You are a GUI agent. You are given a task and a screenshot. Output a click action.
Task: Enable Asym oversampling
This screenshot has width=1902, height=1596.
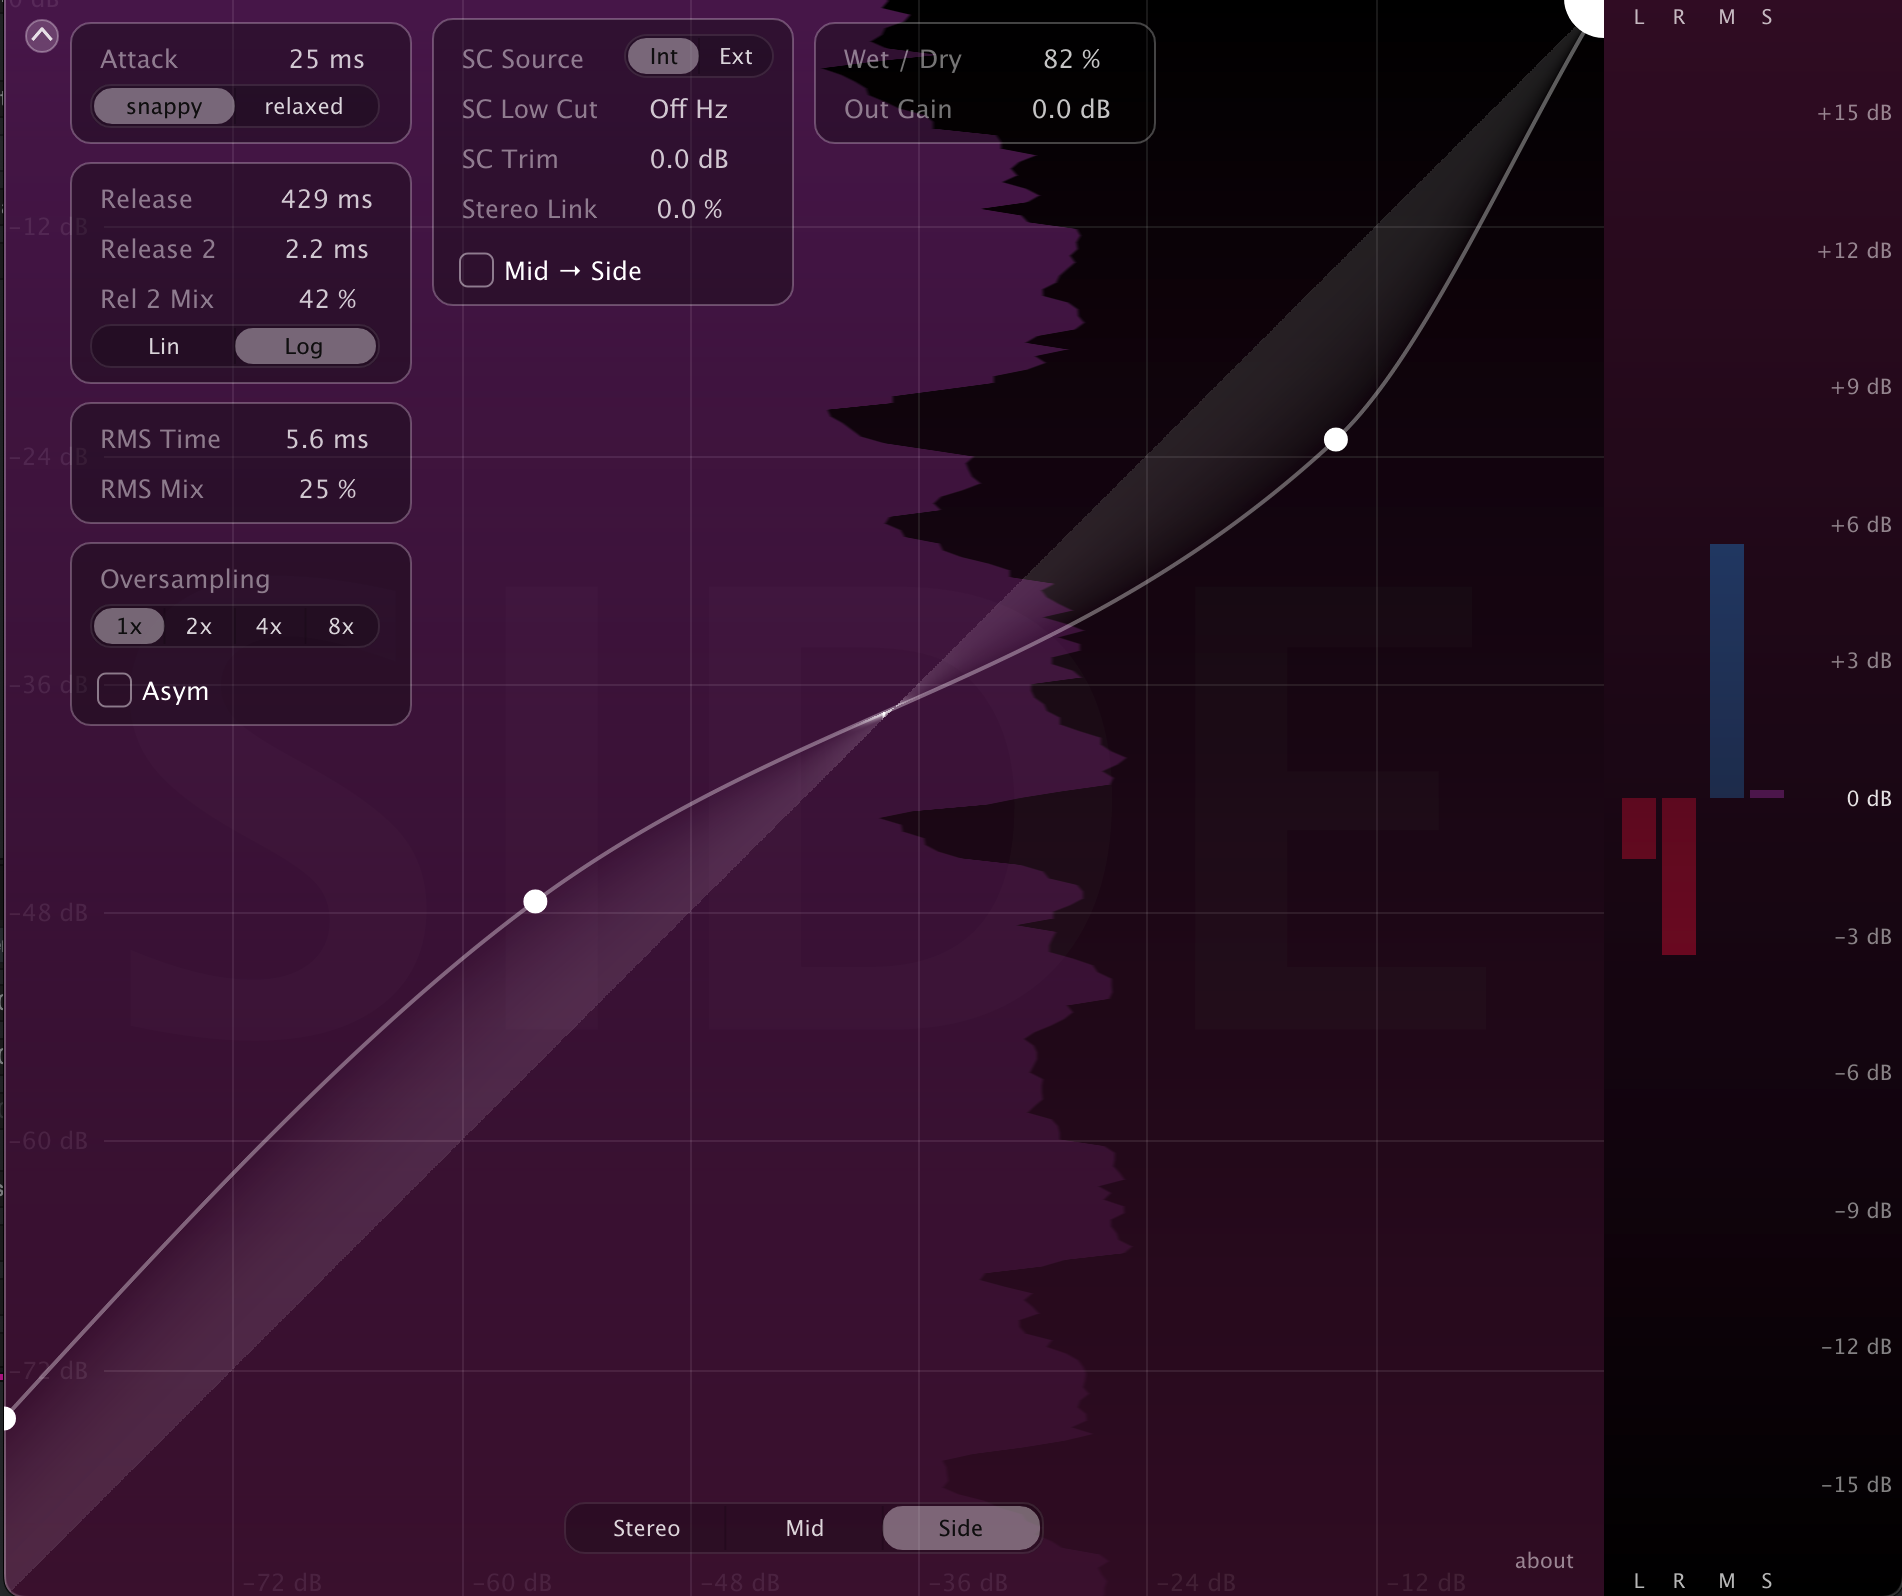point(114,690)
